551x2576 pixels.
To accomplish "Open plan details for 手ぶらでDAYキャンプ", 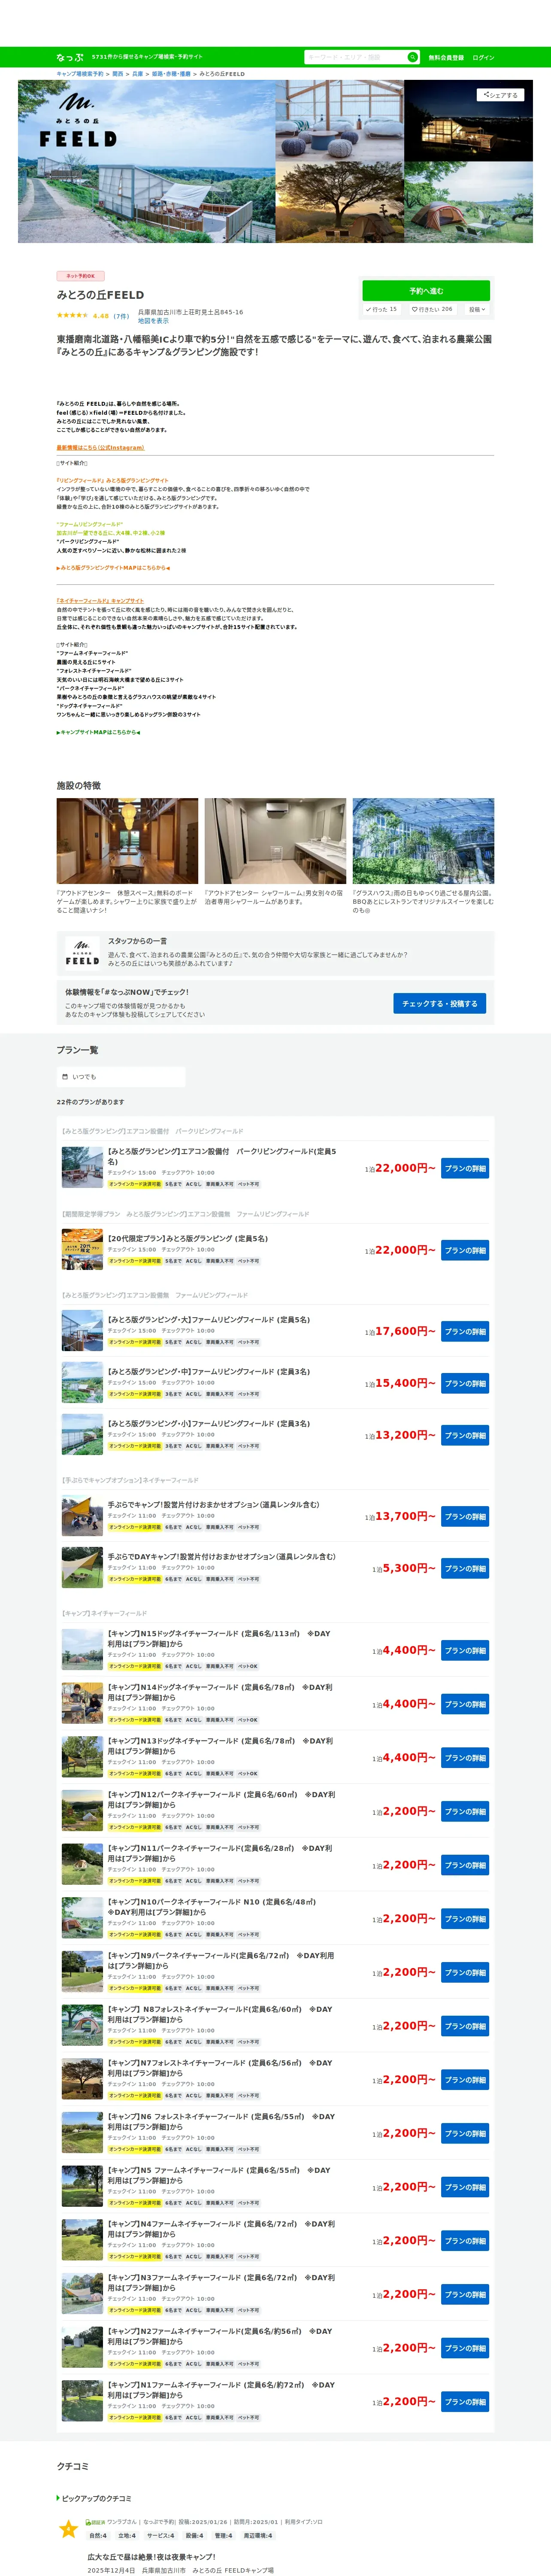I will (465, 1568).
